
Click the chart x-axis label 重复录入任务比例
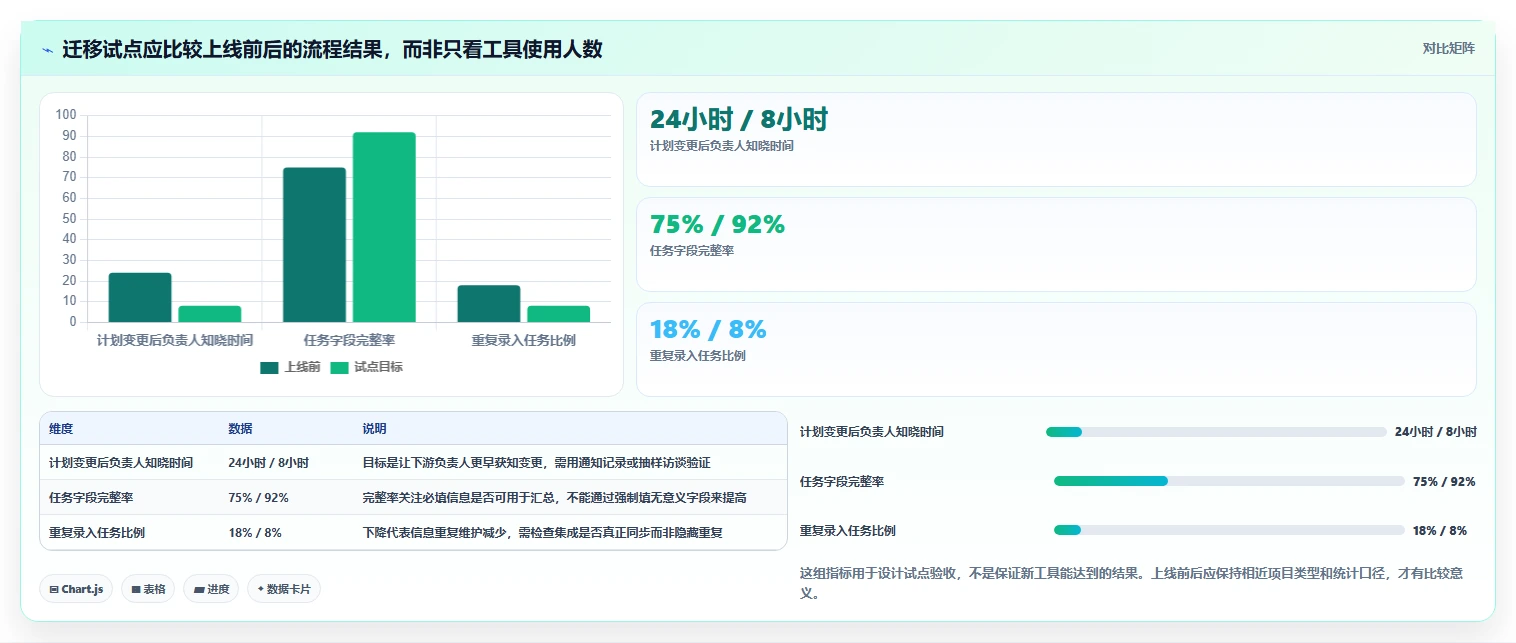click(524, 340)
